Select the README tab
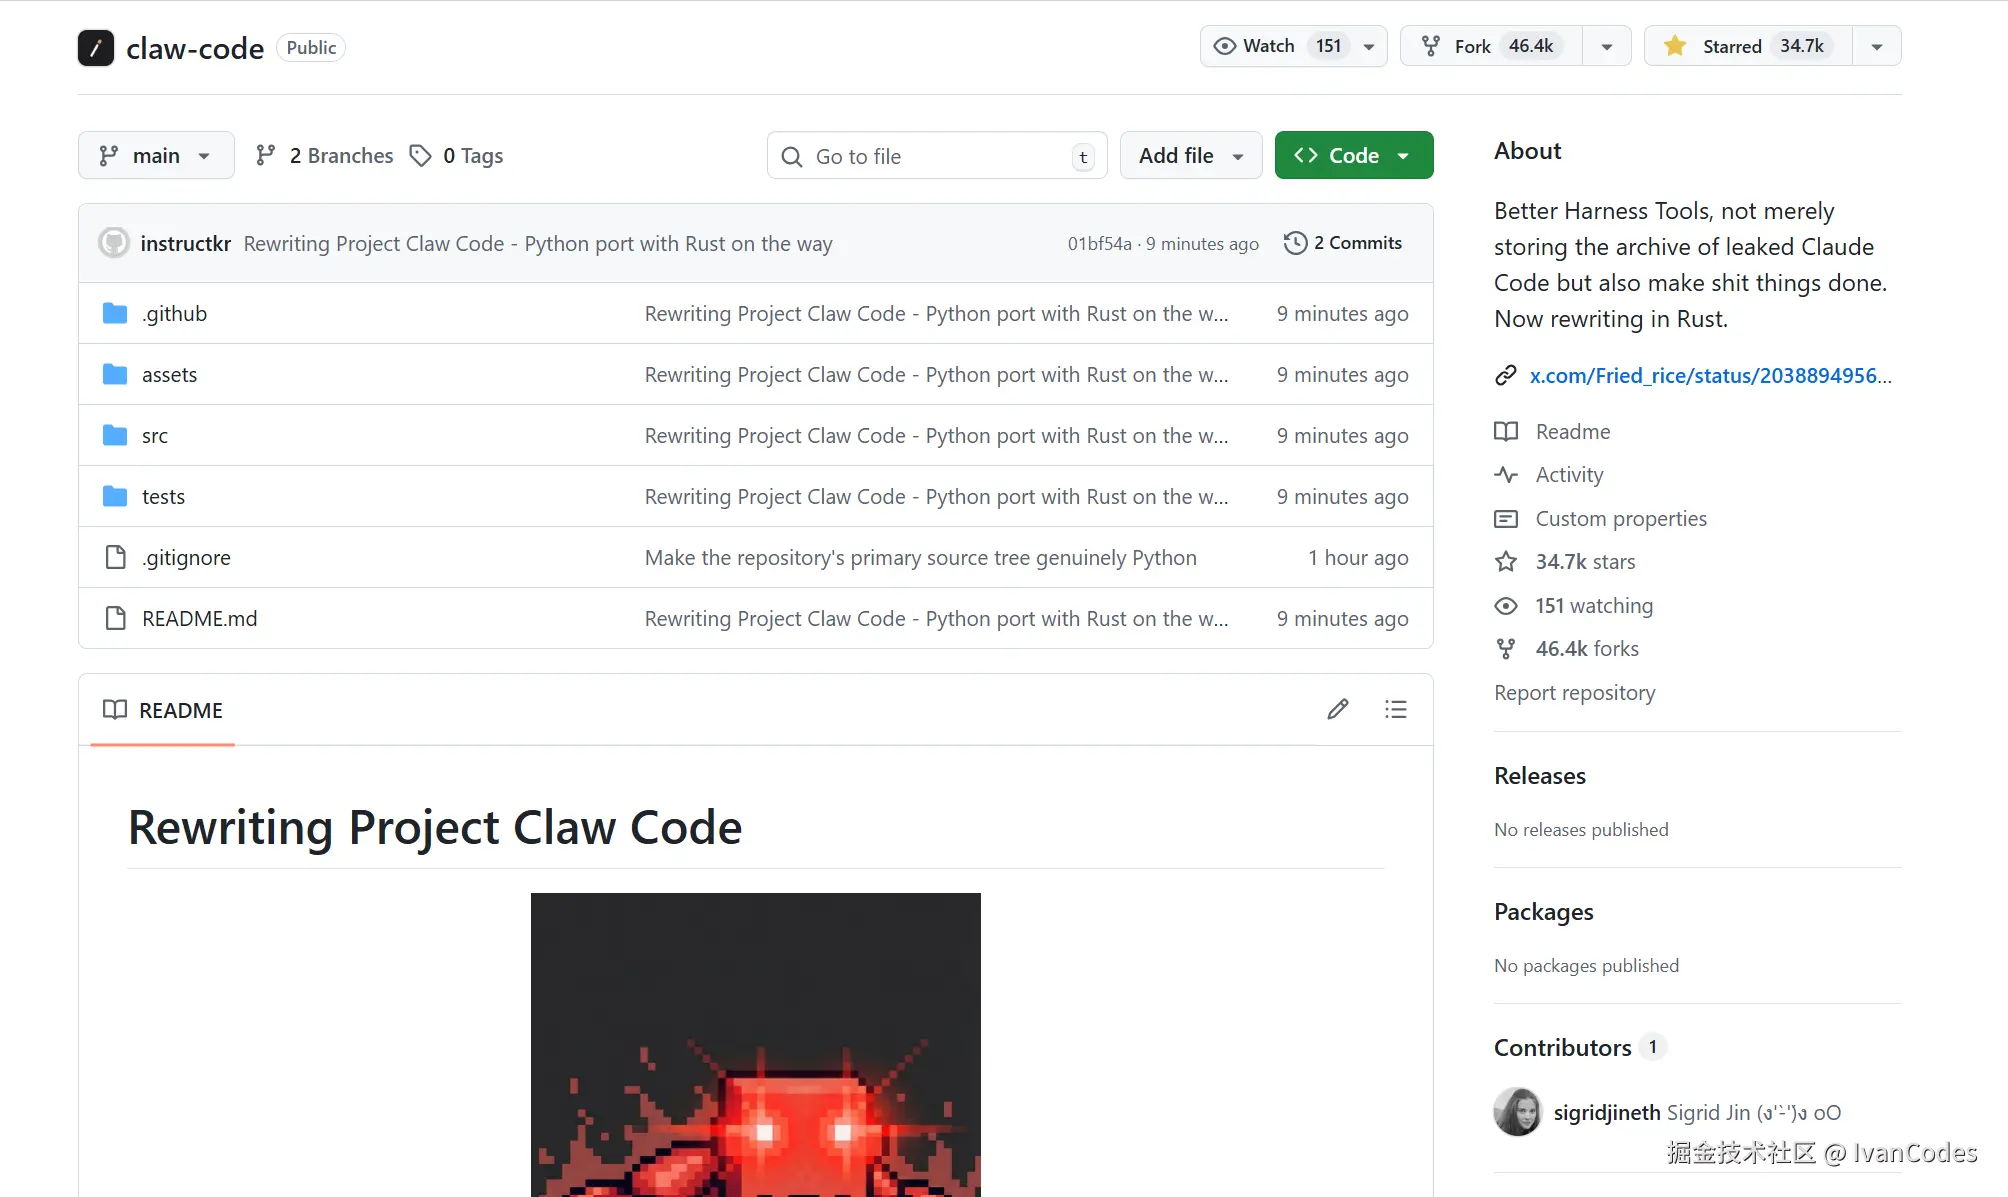The image size is (2008, 1197). [163, 711]
